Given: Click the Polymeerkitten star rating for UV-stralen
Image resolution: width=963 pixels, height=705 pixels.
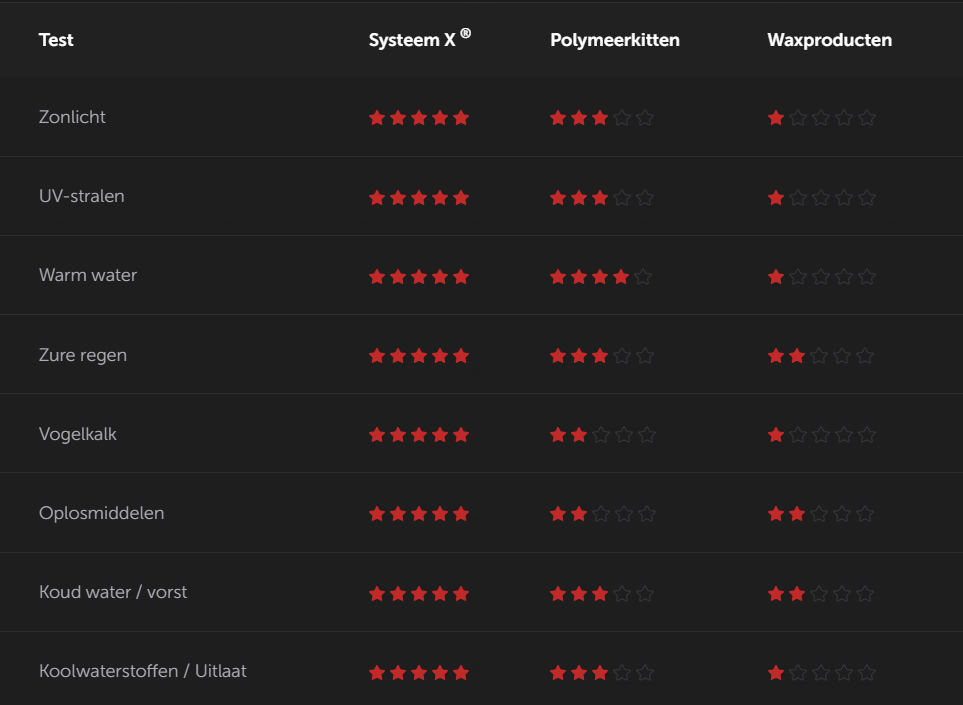Looking at the screenshot, I should tap(600, 198).
